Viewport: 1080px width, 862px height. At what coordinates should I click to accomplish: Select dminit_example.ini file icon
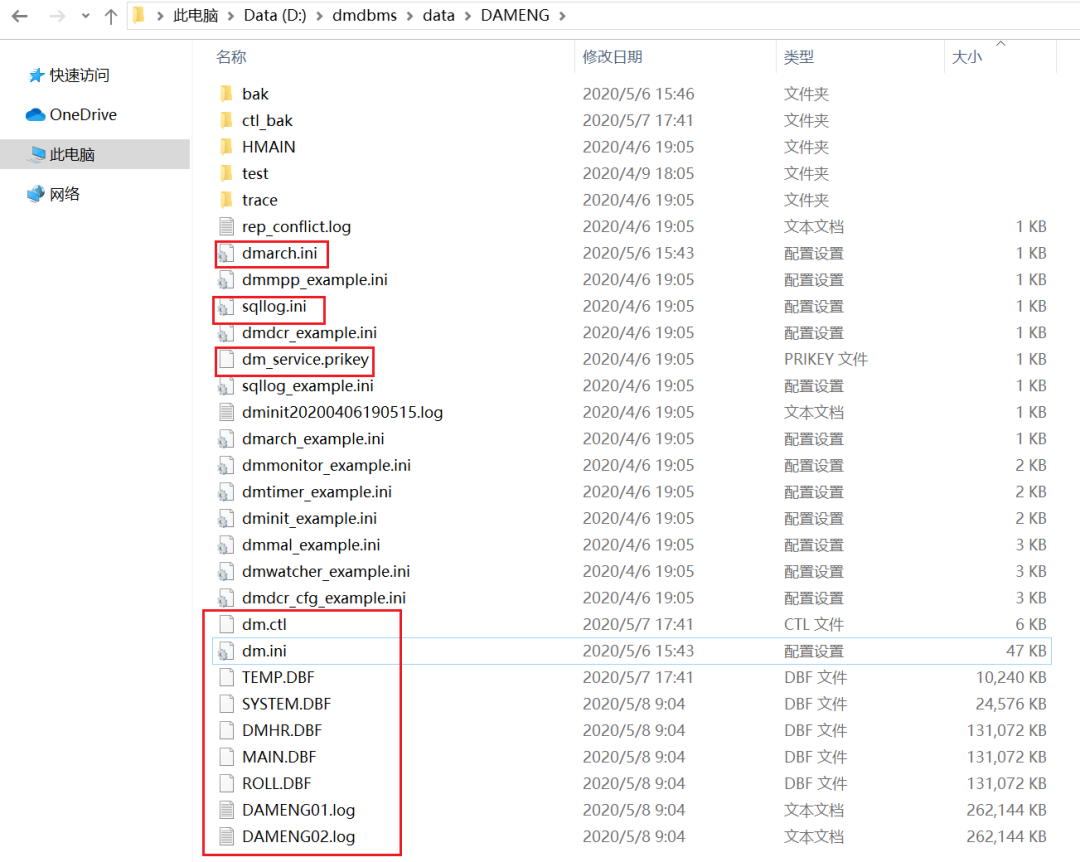pos(226,518)
